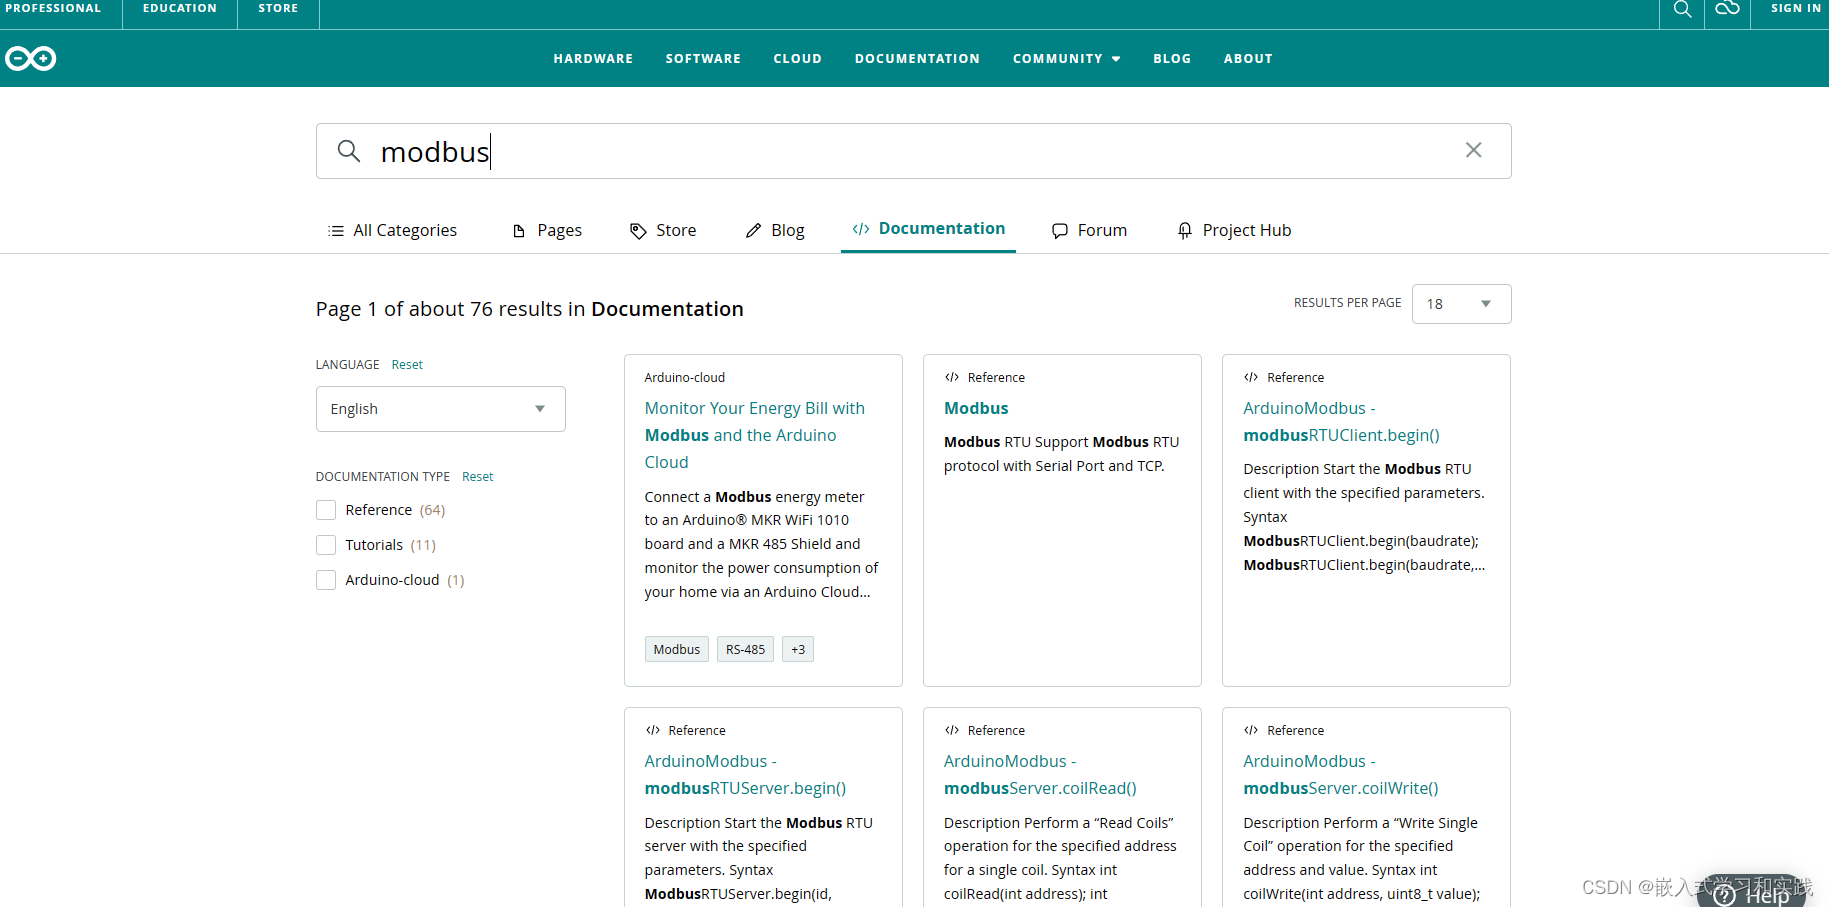This screenshot has height=907, width=1829.
Task: Open the About menu item
Action: [1248, 59]
